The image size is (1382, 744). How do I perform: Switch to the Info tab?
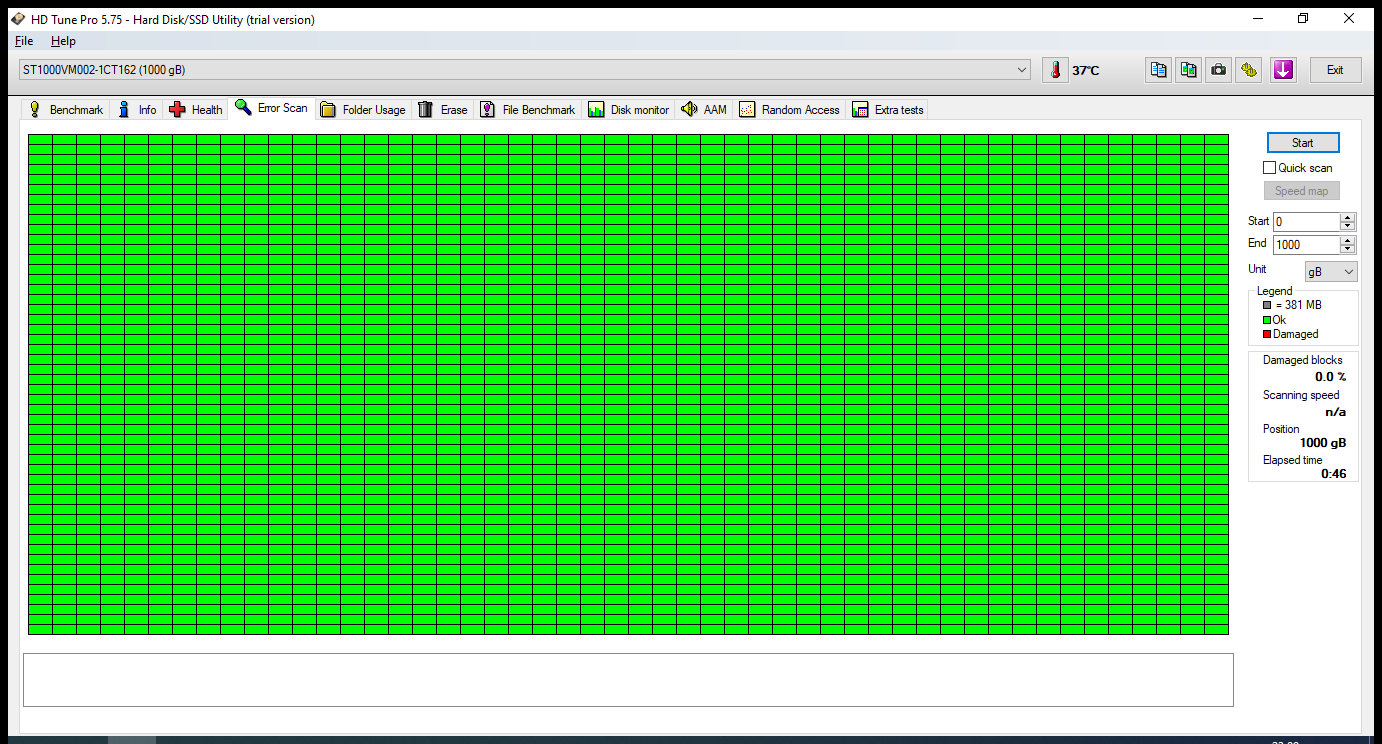[x=136, y=110]
